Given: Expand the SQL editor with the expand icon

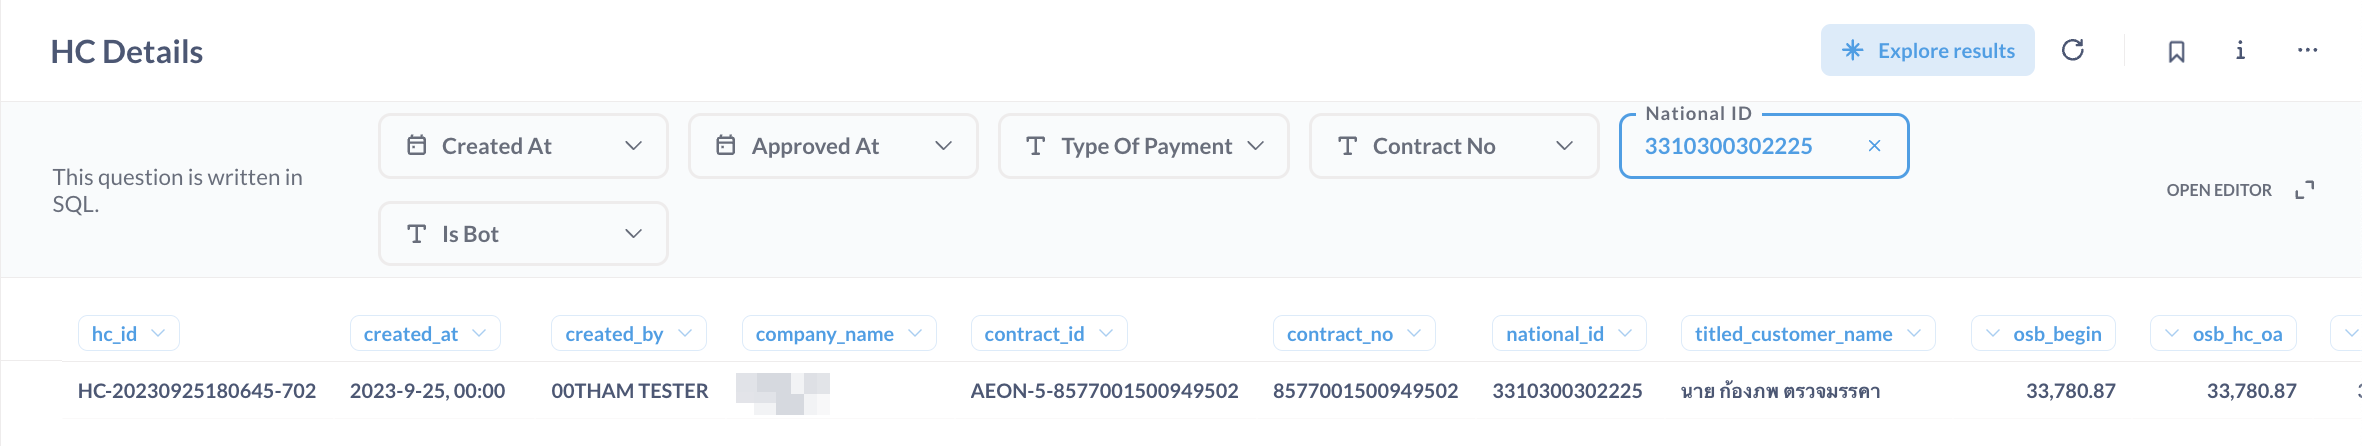Looking at the screenshot, I should click(2305, 190).
